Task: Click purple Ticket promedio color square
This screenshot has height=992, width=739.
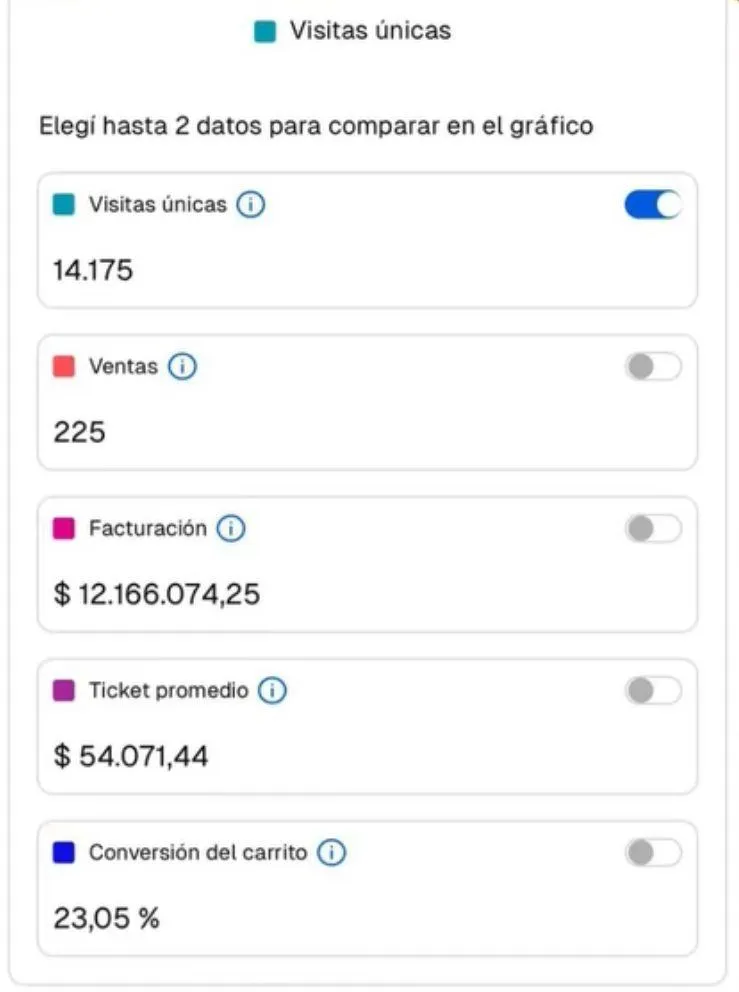Action: point(64,691)
